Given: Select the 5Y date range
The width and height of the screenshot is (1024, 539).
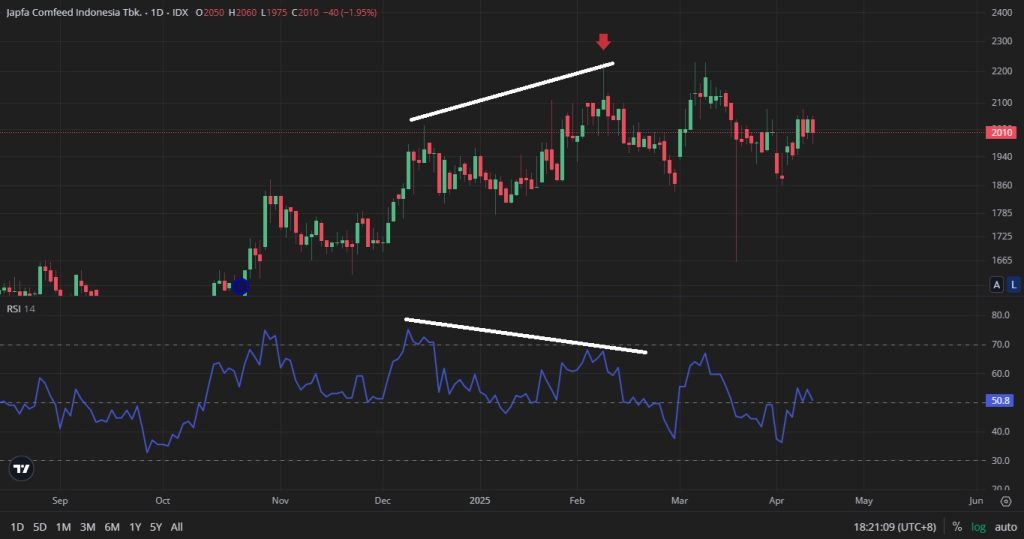Looking at the screenshot, I should tap(155, 527).
